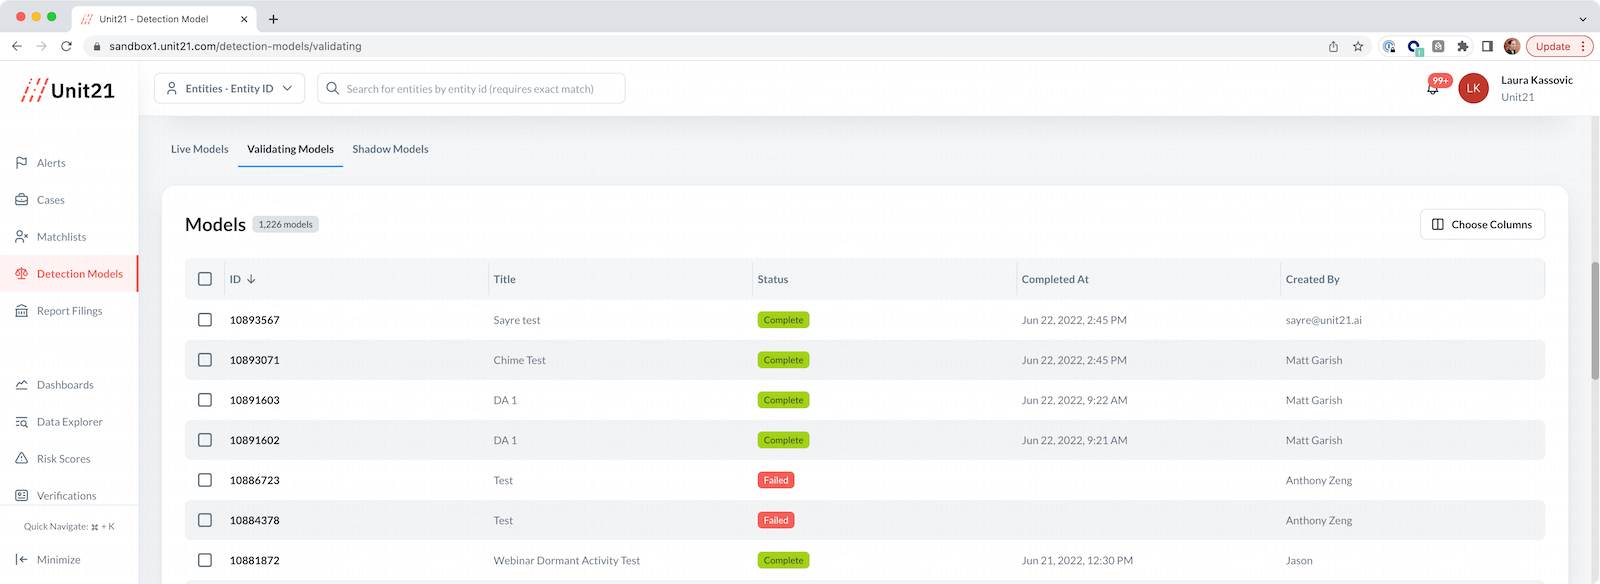Check the box for model 10893567
This screenshot has width=1600, height=584.
coord(205,320)
